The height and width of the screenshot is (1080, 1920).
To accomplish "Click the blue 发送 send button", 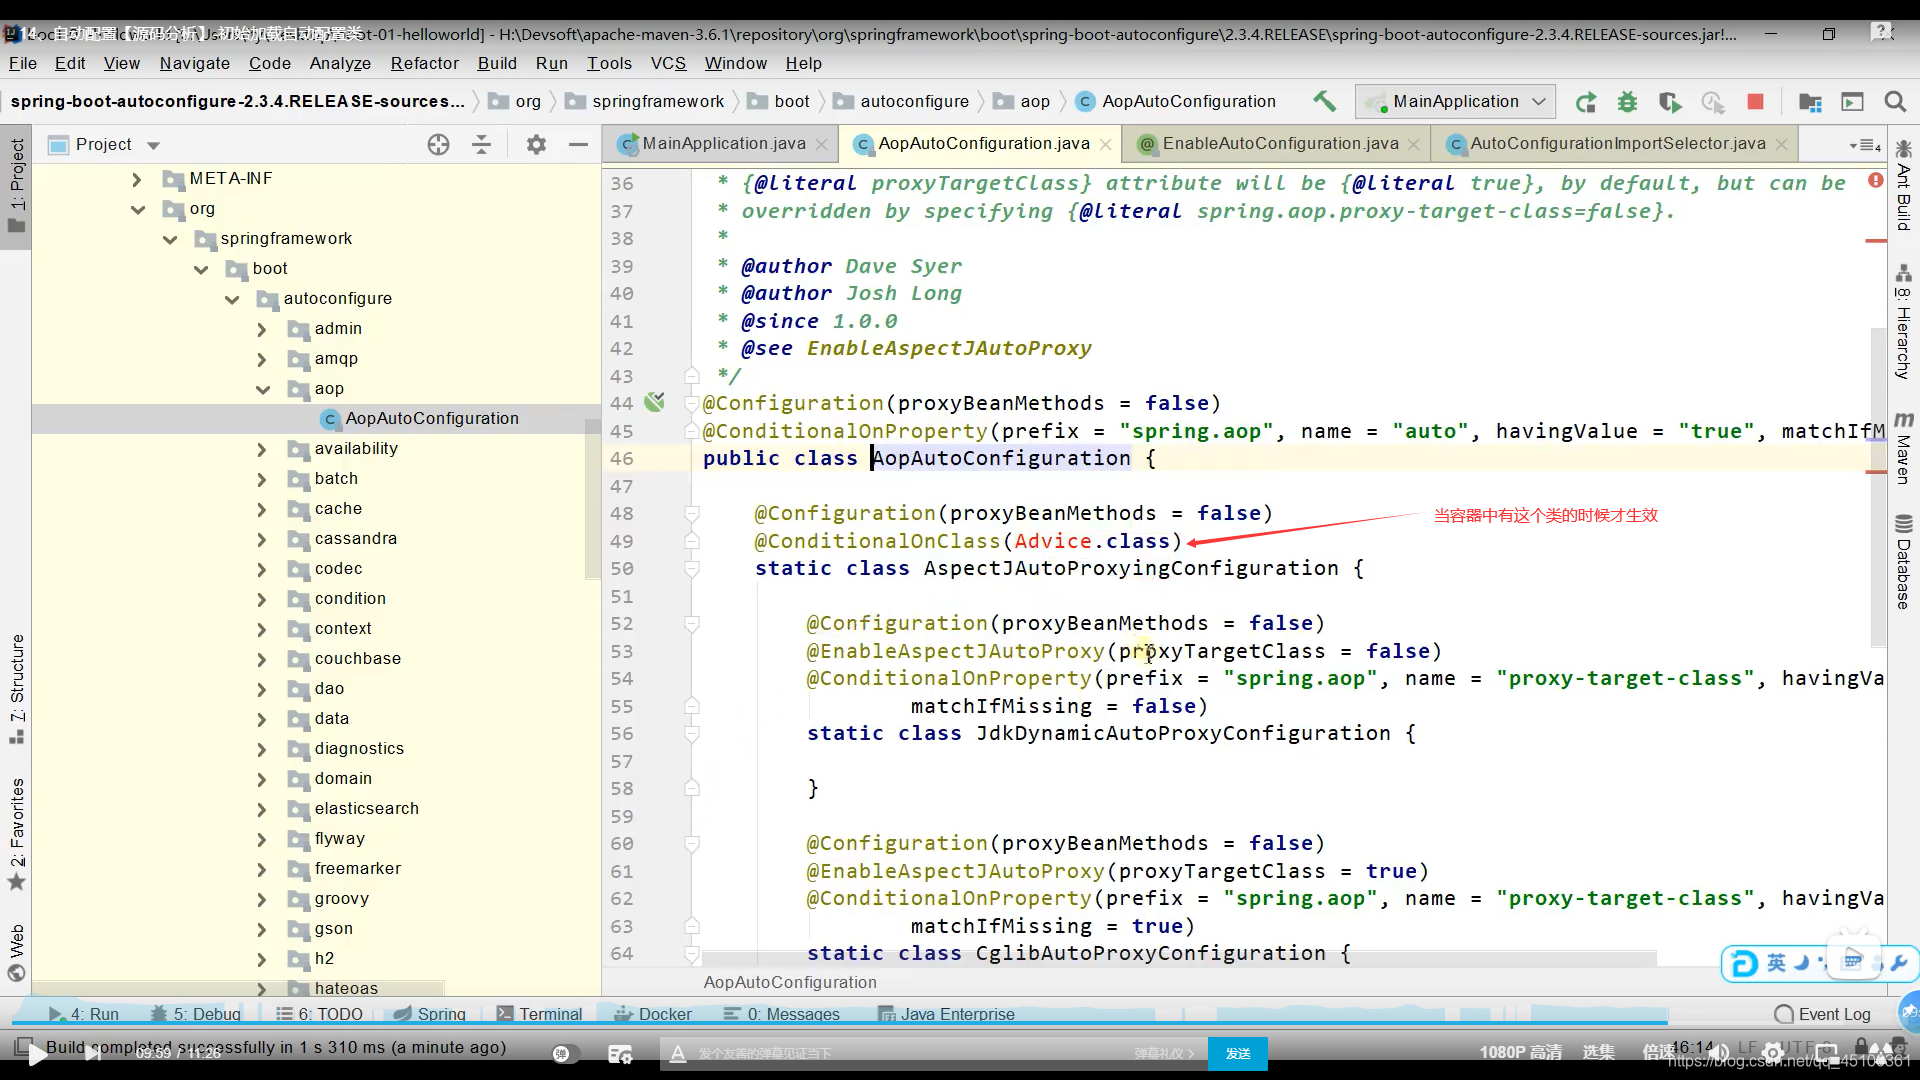I will coord(1238,1053).
